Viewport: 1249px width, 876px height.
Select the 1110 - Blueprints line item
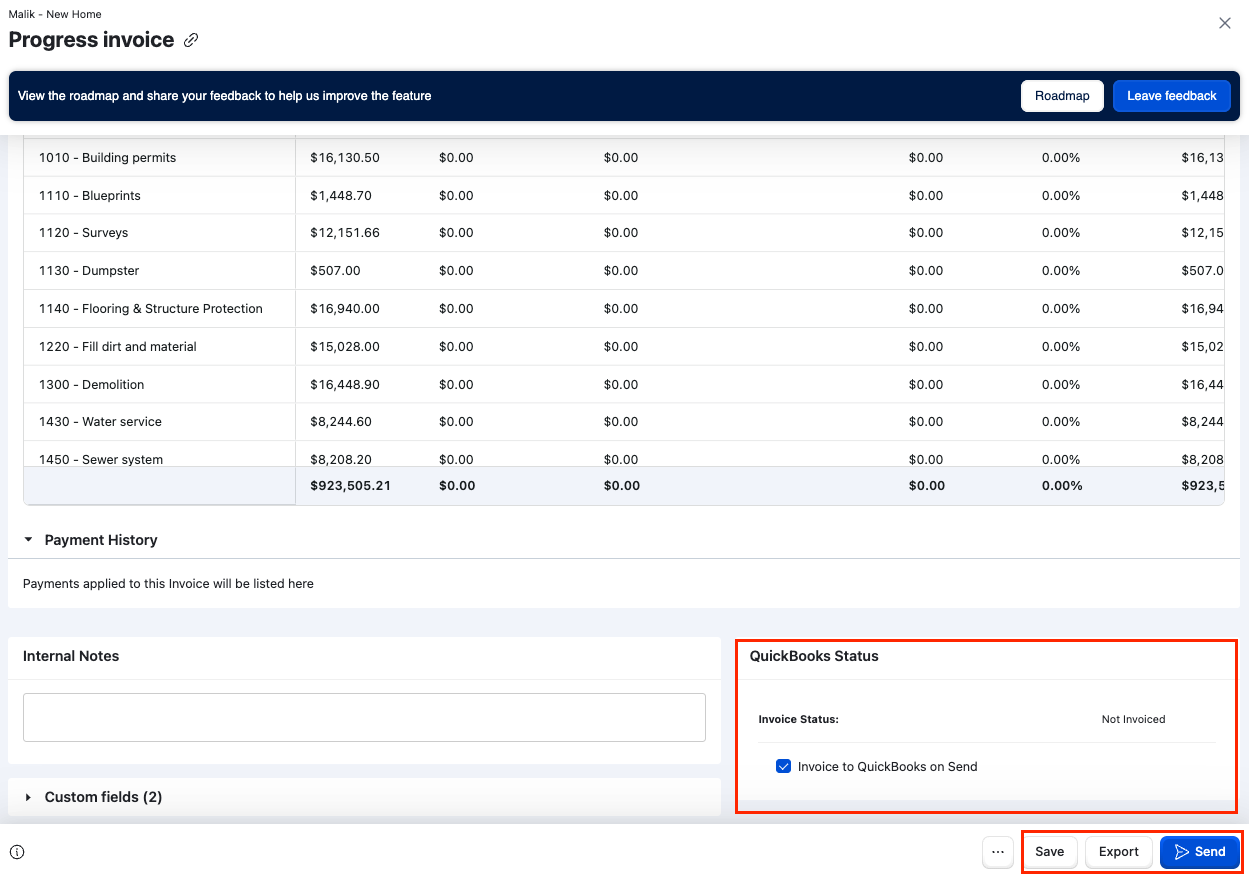click(x=89, y=196)
